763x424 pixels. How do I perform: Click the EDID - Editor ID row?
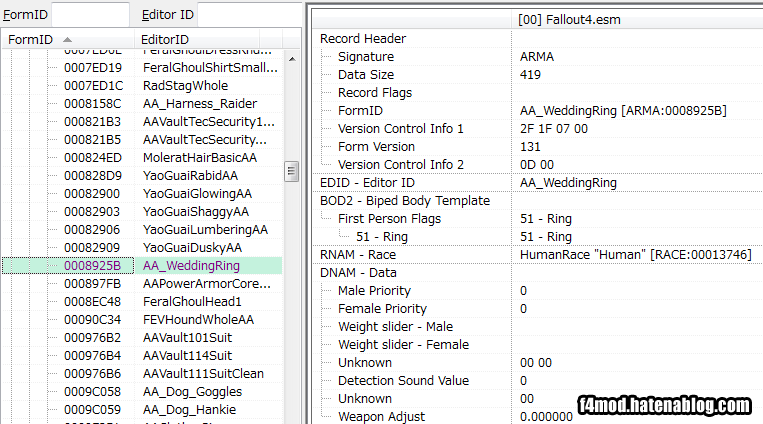(x=538, y=183)
